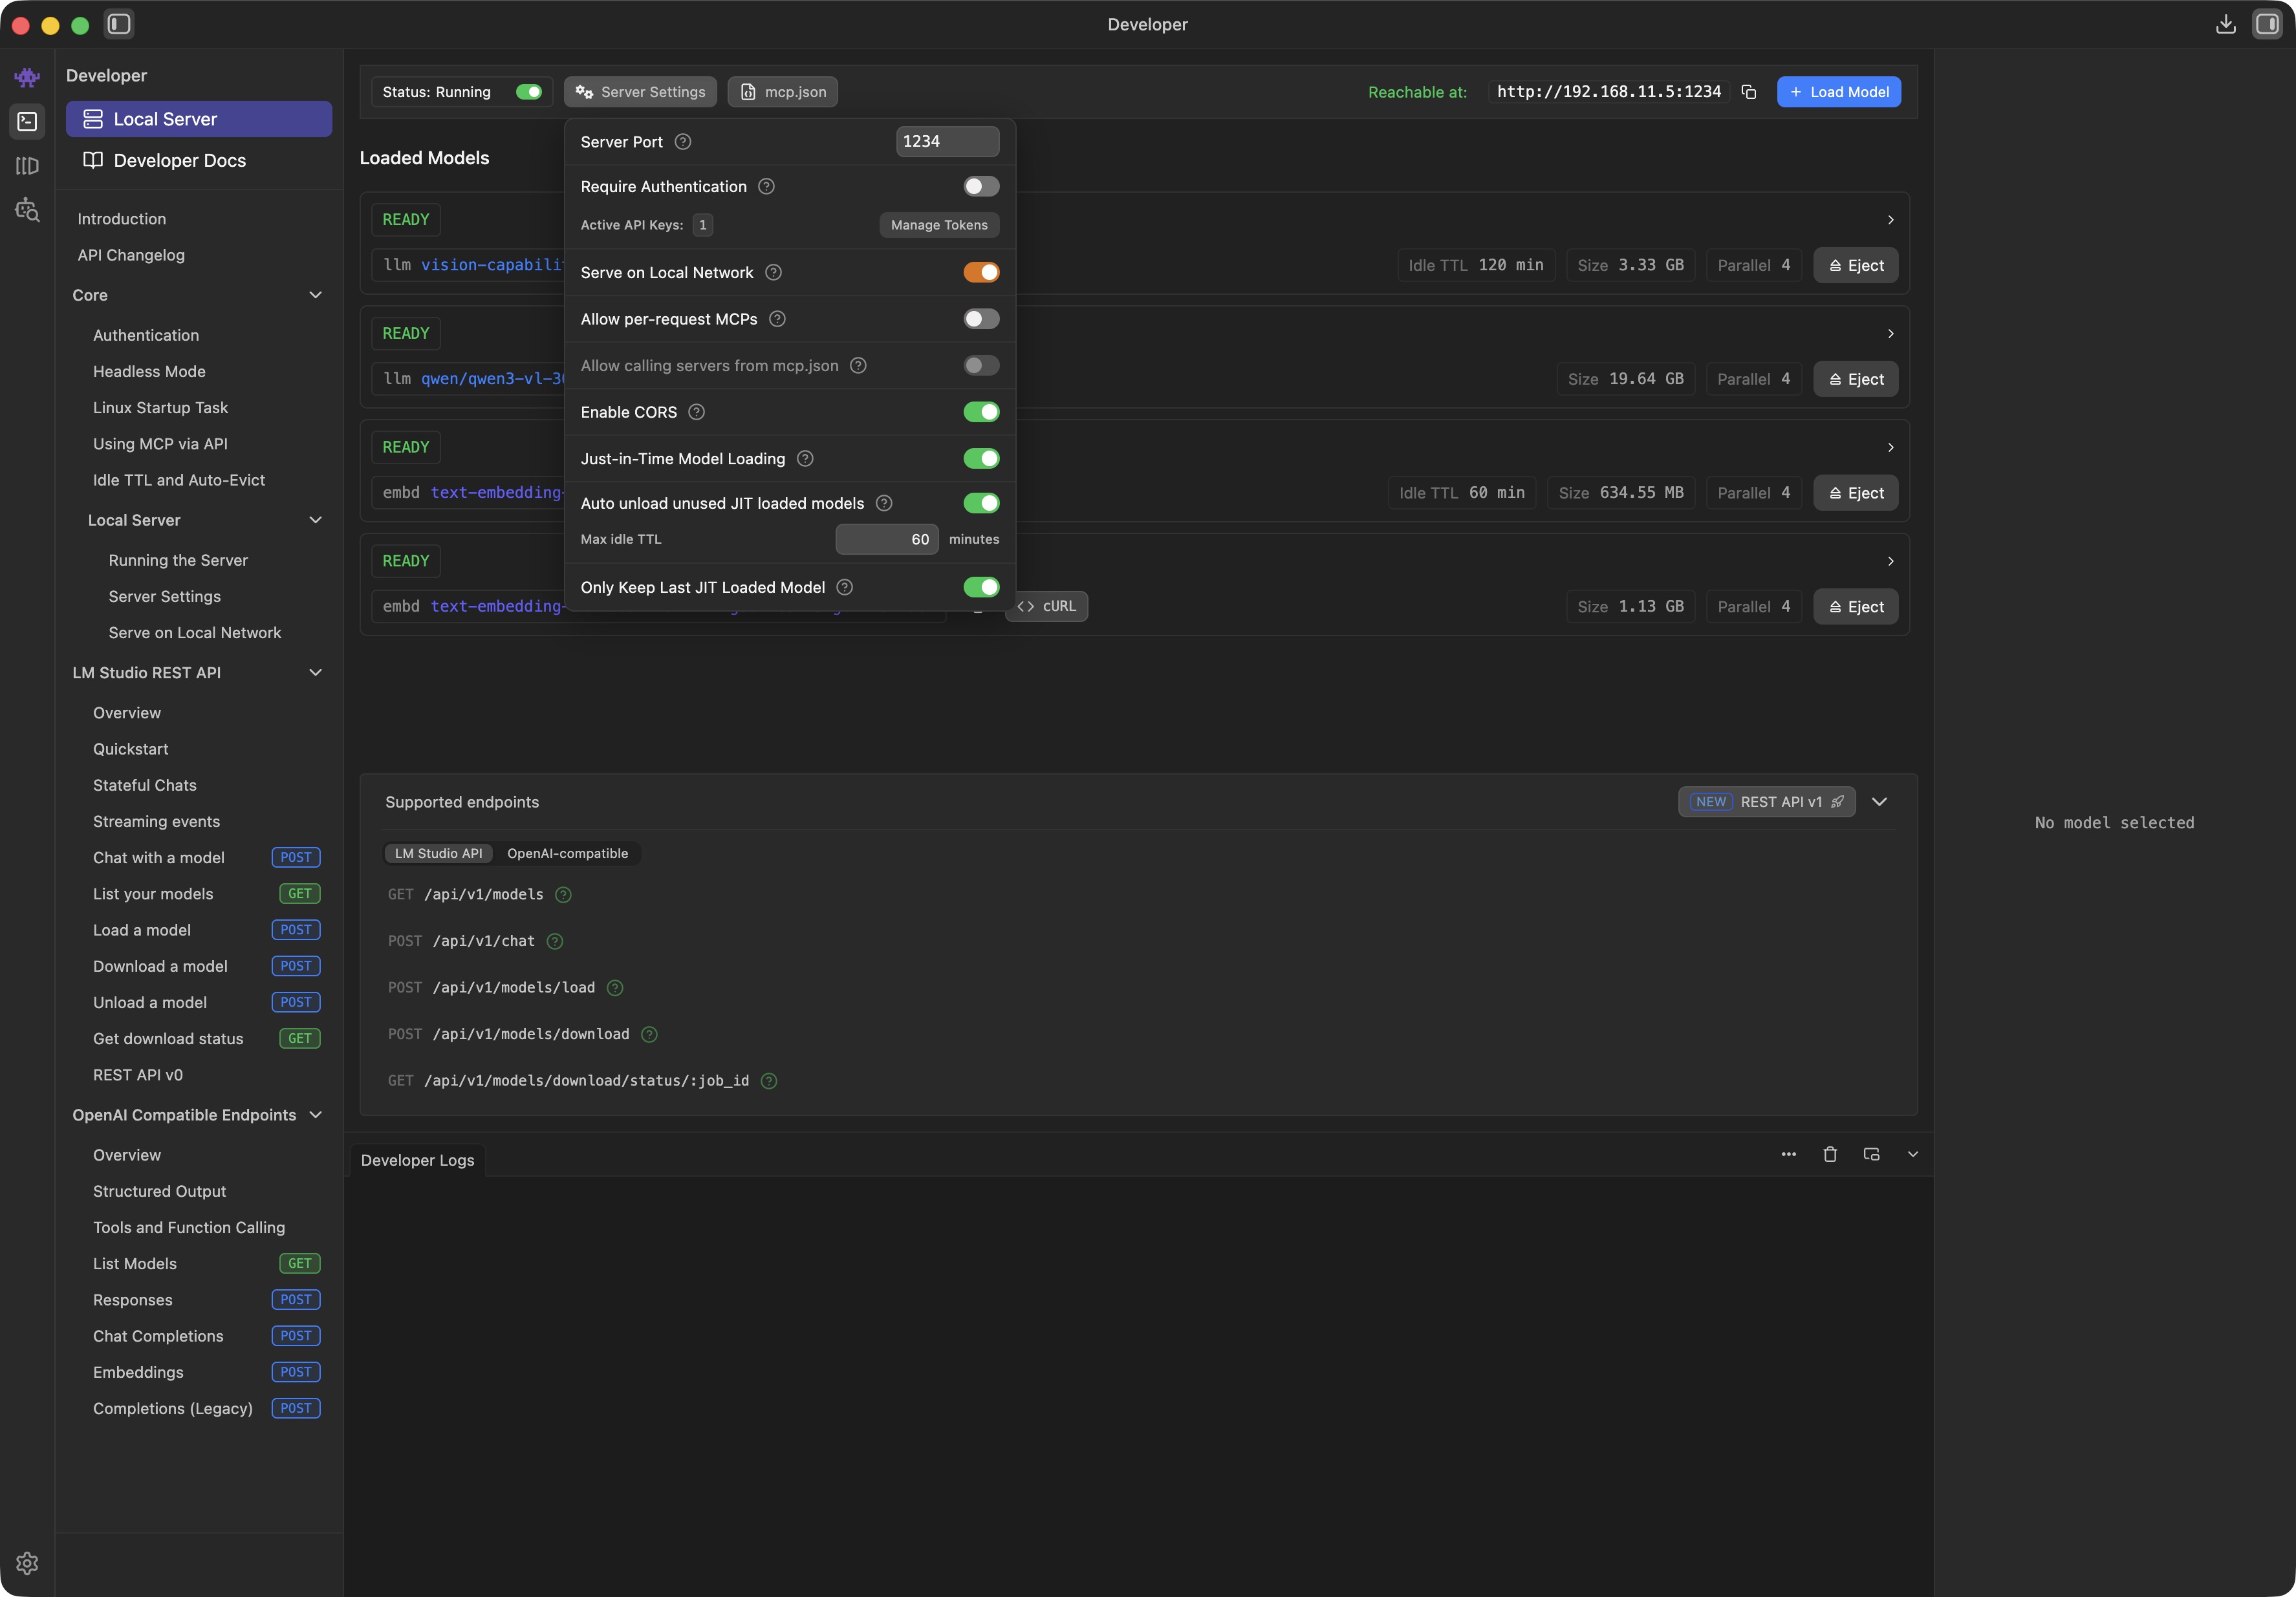
Task: Pop out developer logs into a window
Action: click(1871, 1154)
